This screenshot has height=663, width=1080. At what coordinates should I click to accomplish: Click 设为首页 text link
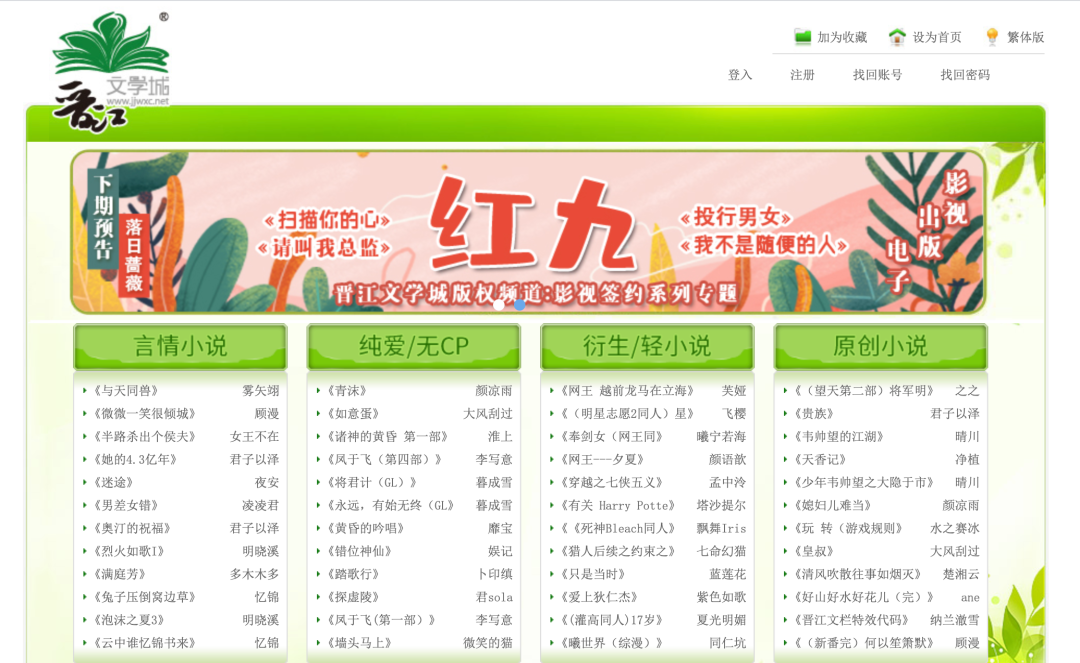click(937, 37)
